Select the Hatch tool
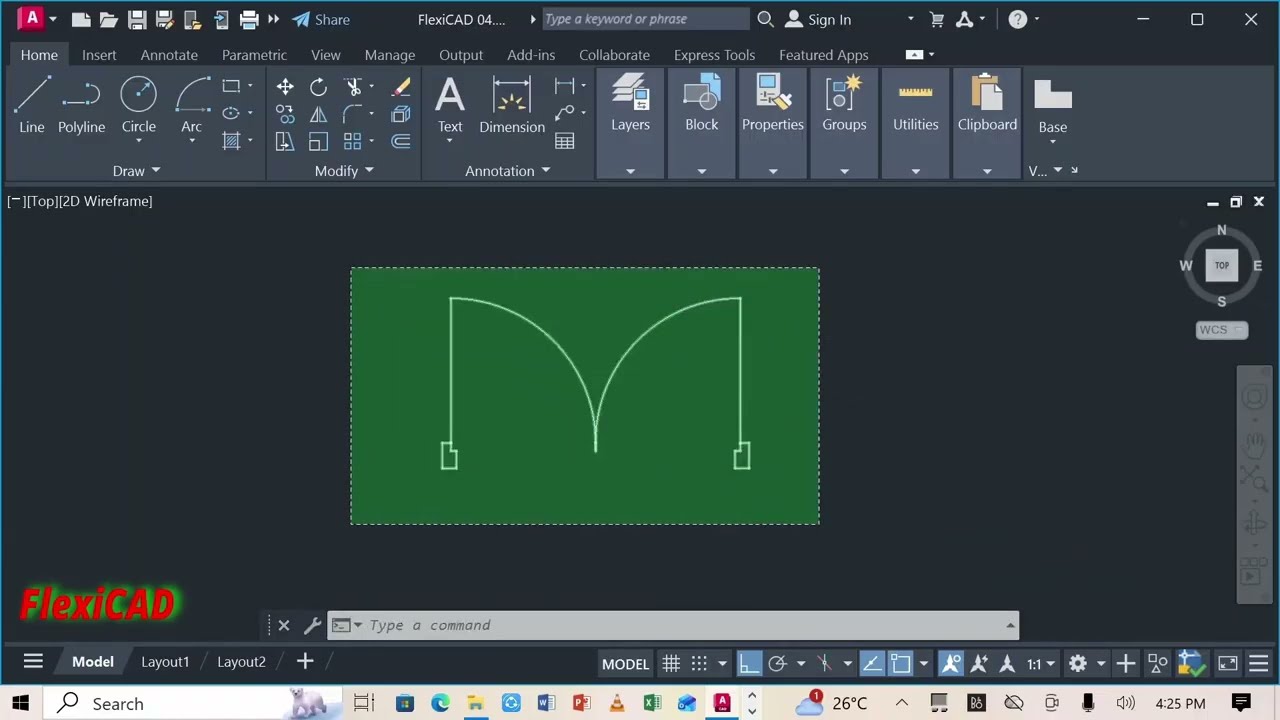1280x720 pixels. tap(231, 140)
